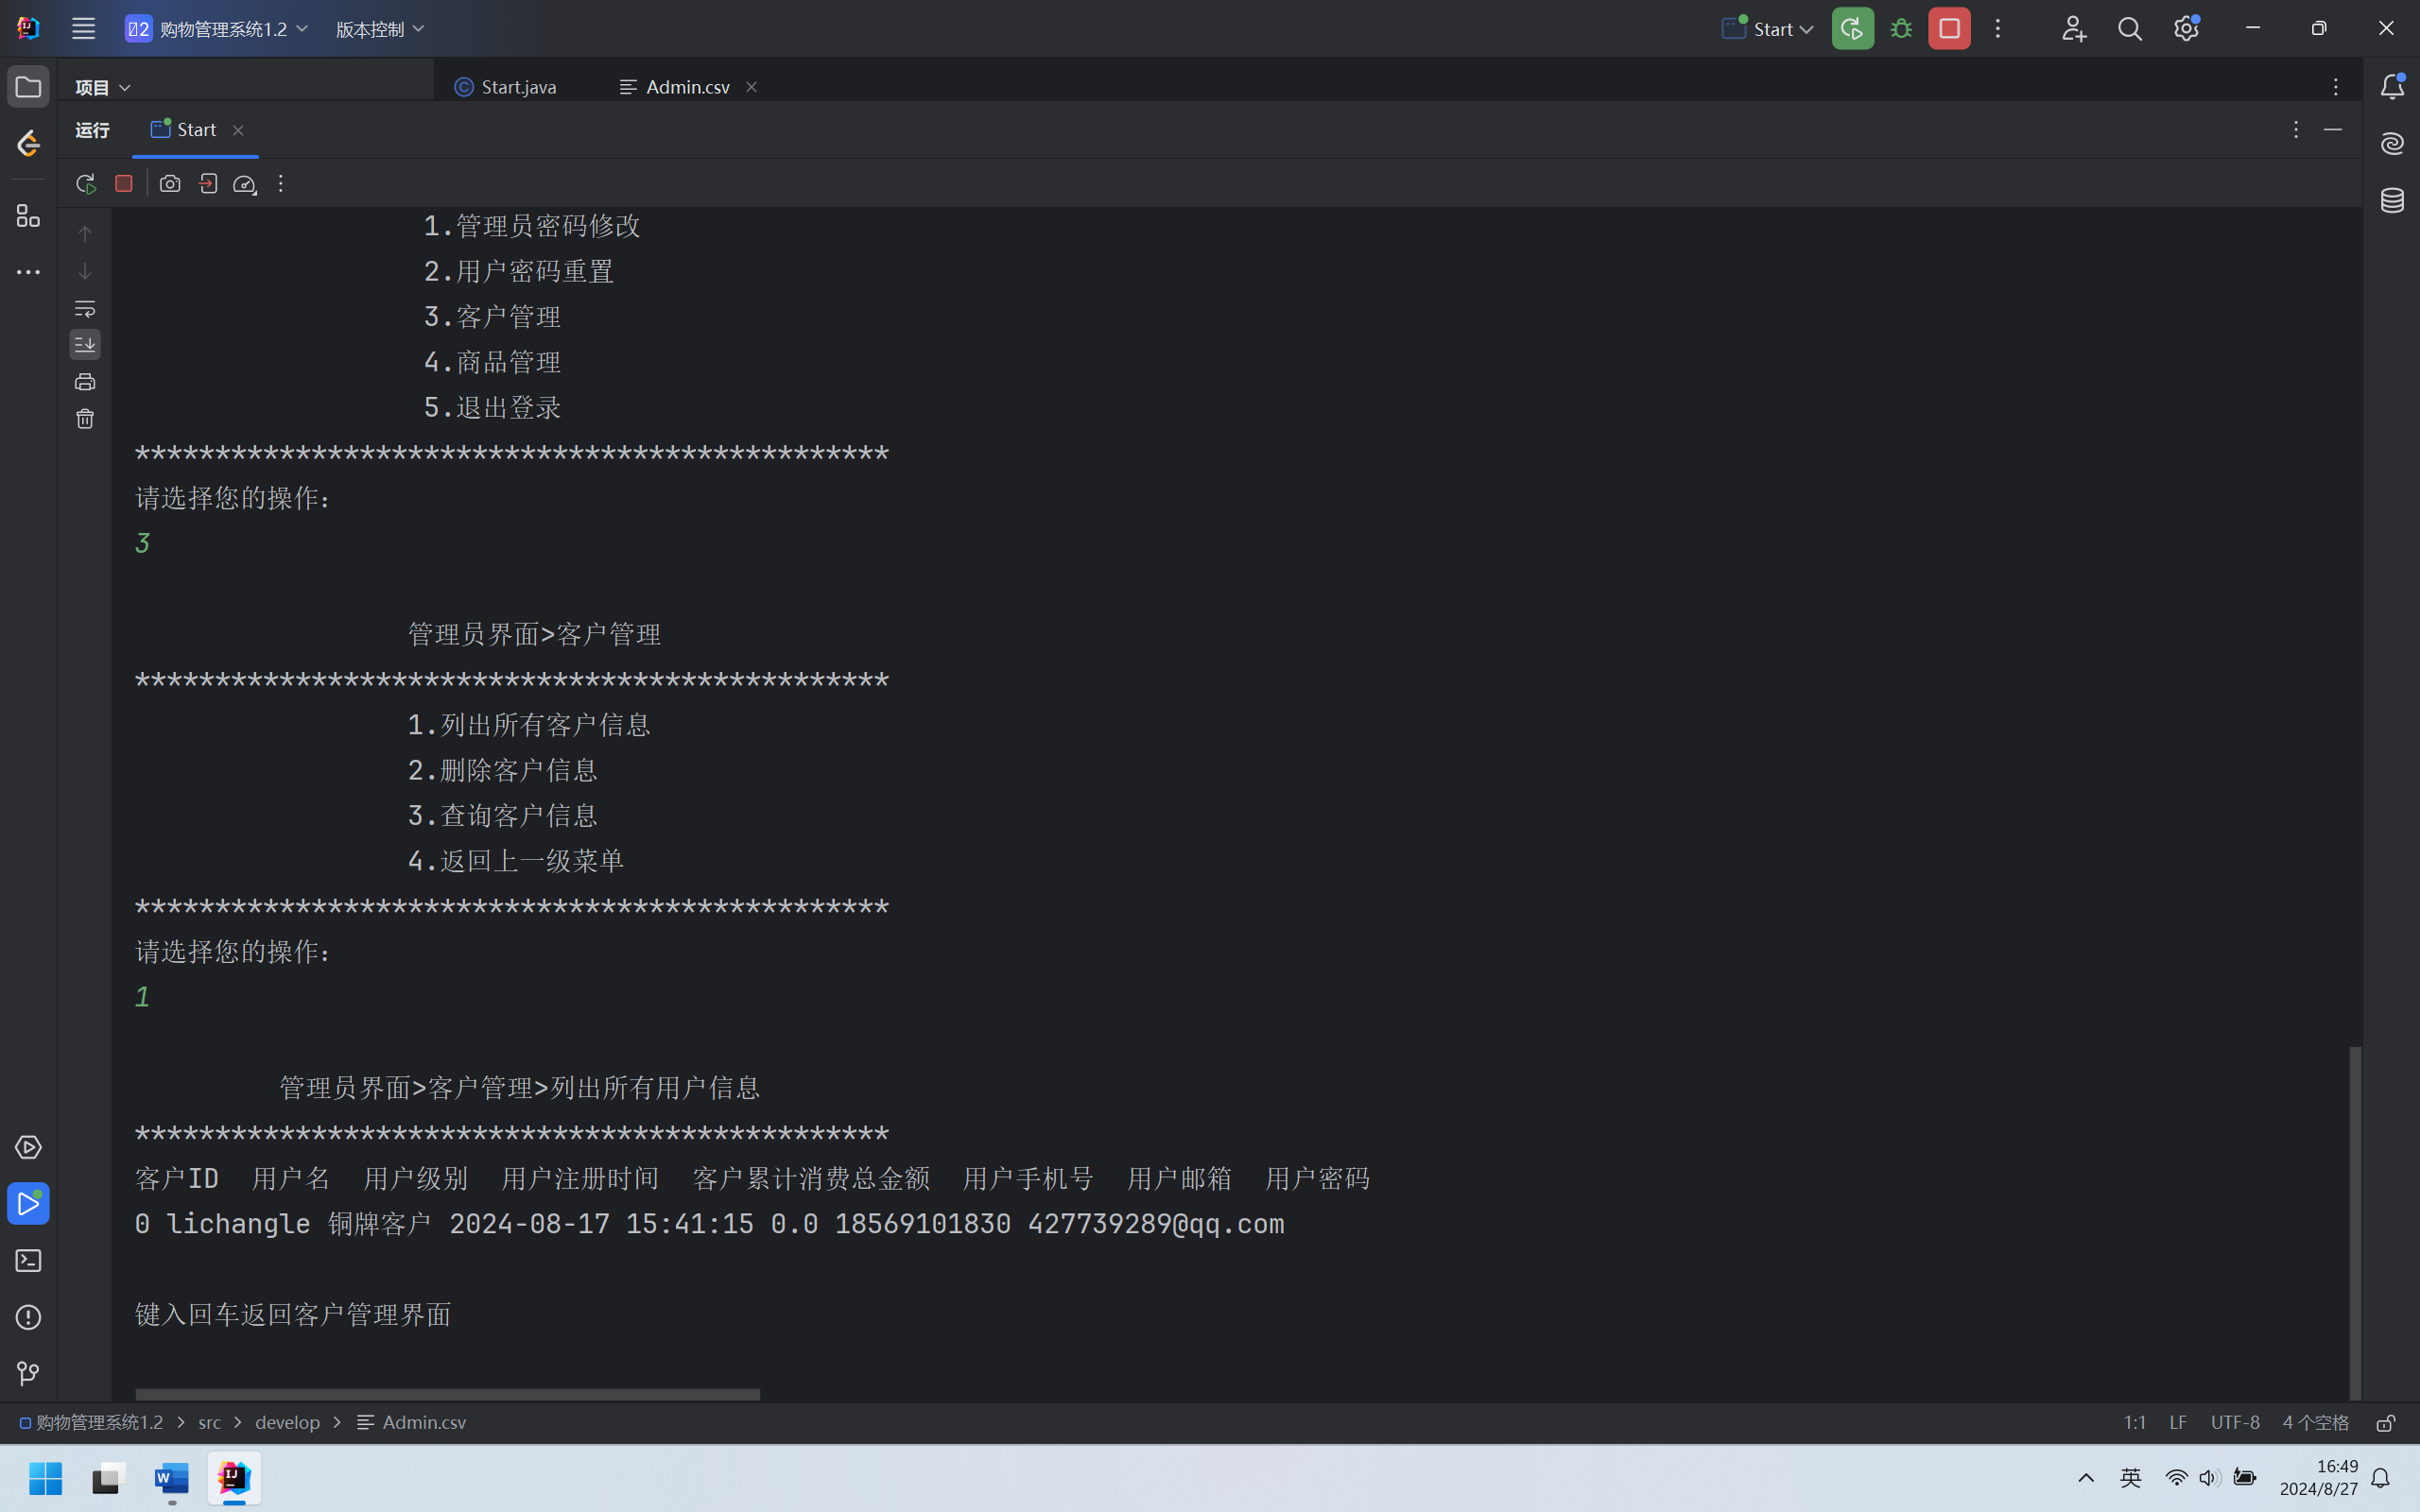Image resolution: width=2420 pixels, height=1512 pixels.
Task: Open the Problems tool window
Action: coord(28,1317)
